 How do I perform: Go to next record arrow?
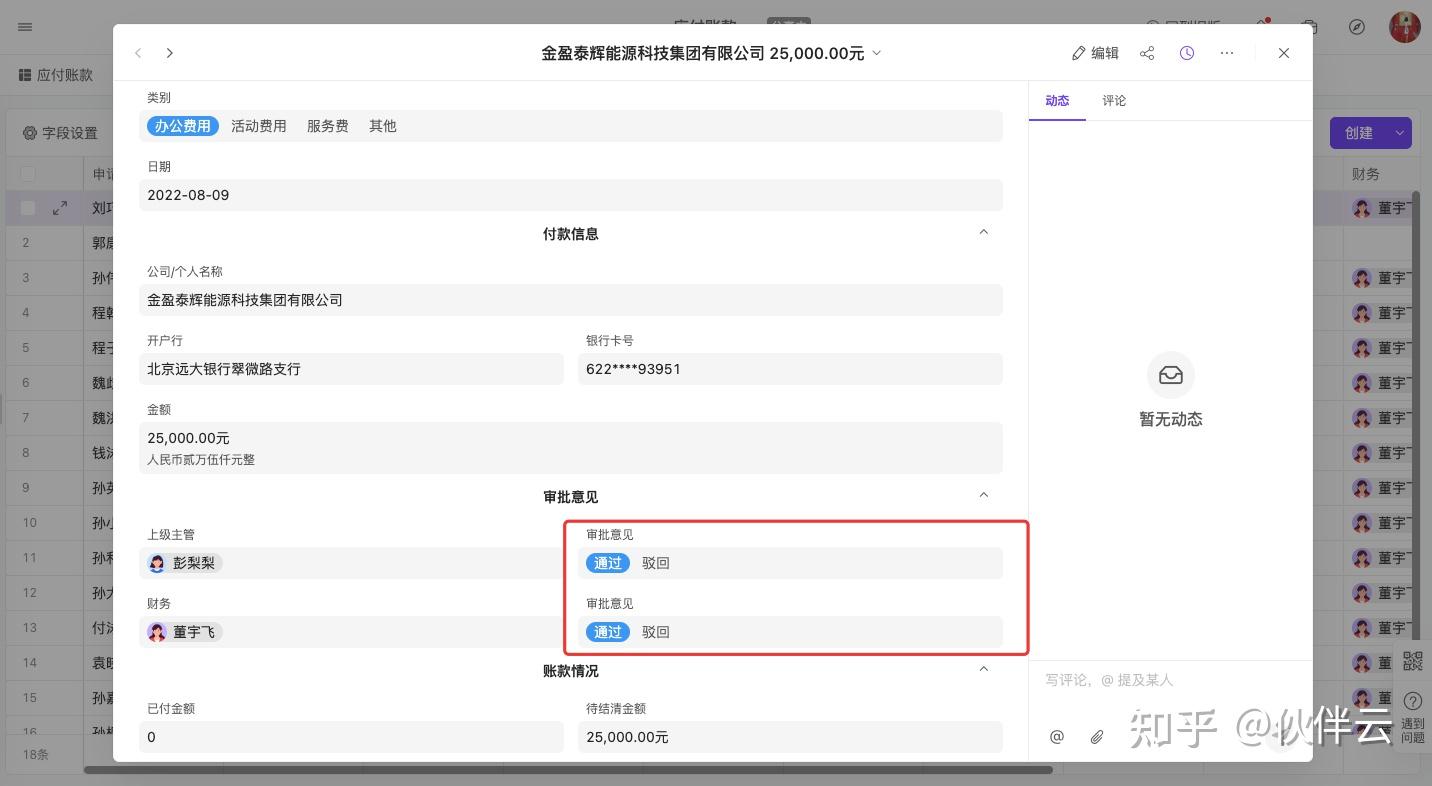tap(170, 53)
